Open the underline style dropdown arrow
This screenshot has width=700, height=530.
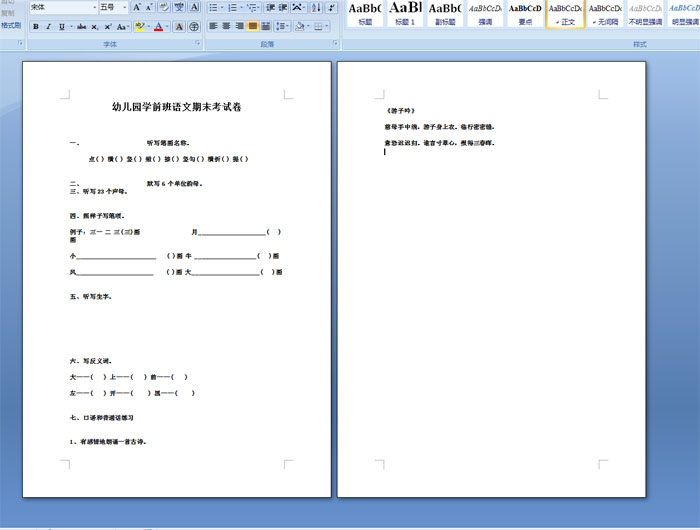[71, 27]
